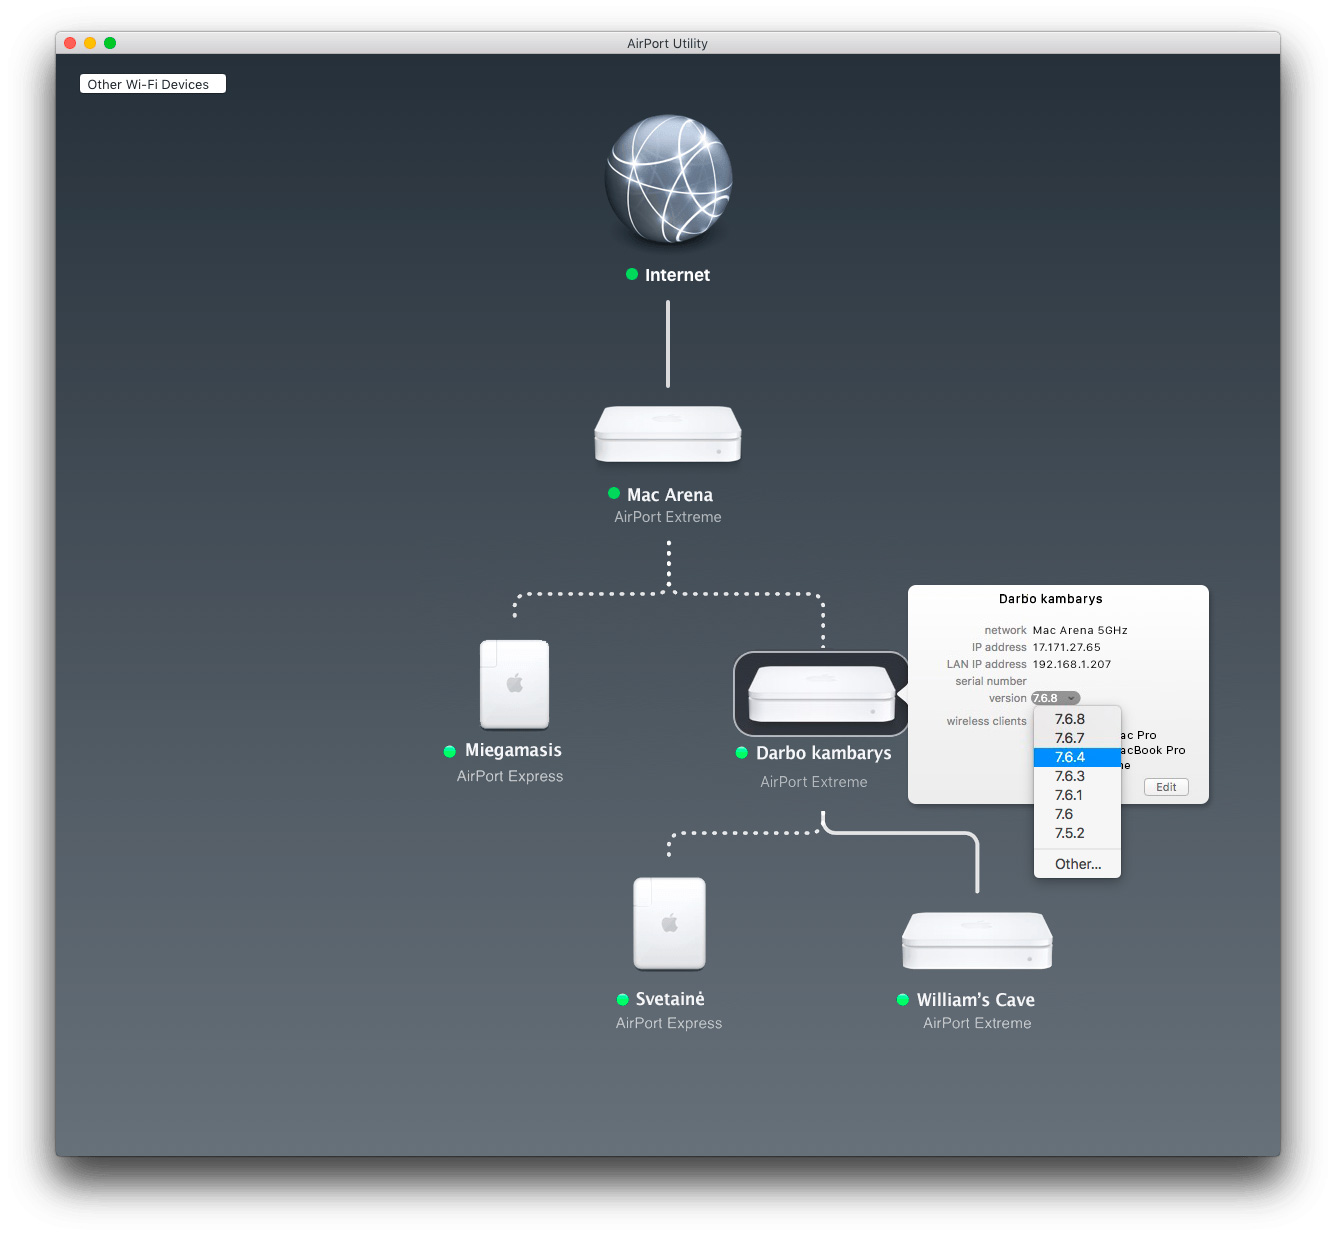Viewport: 1336px width, 1236px height.
Task: Select the Mac Arena AirPort Extreme device
Action: 668,434
